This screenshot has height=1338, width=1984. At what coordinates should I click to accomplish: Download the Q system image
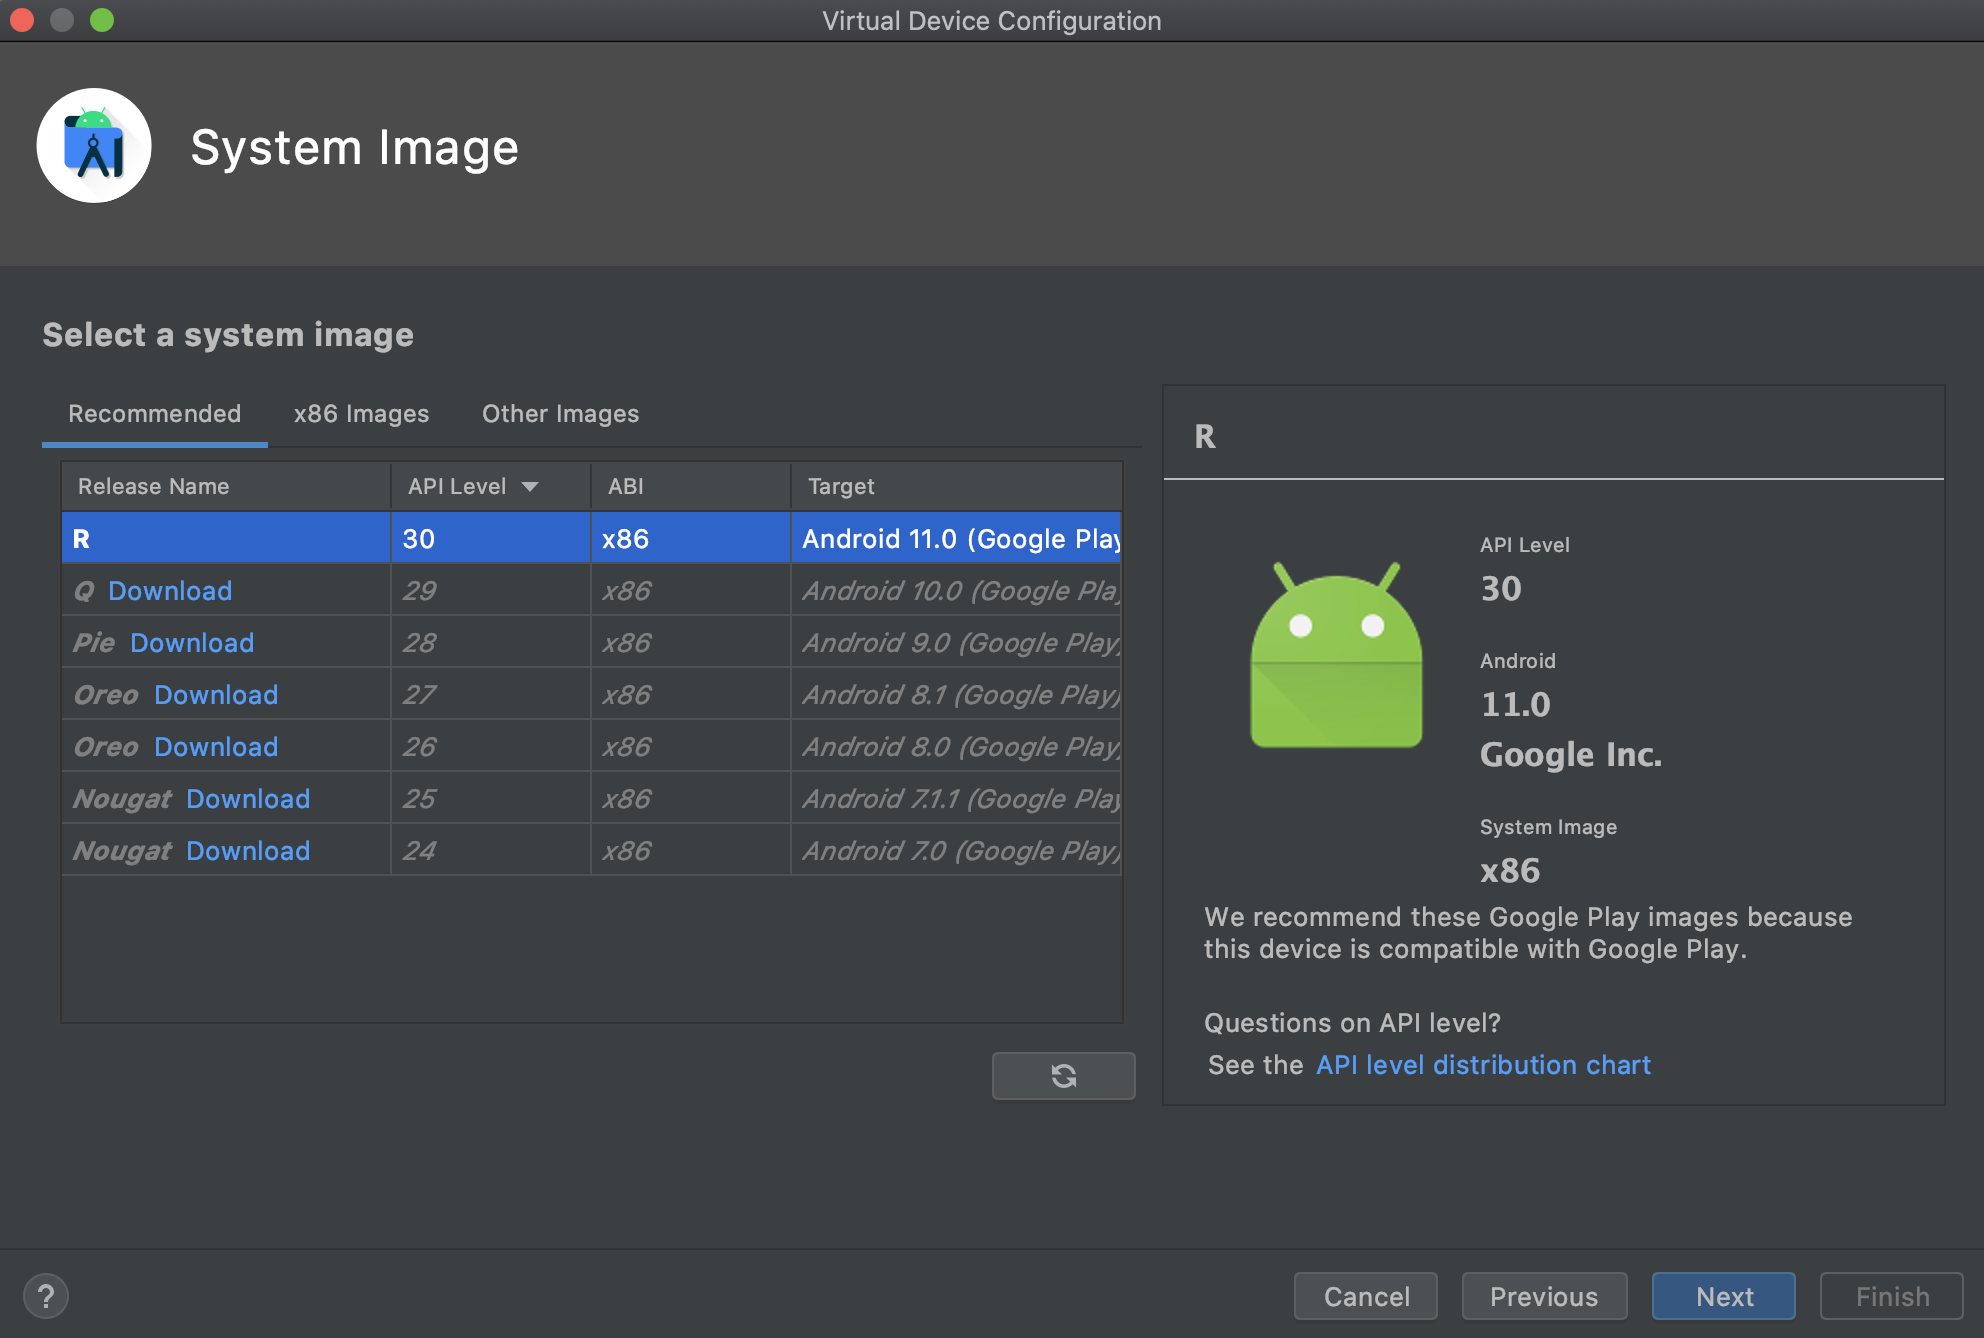(x=170, y=591)
